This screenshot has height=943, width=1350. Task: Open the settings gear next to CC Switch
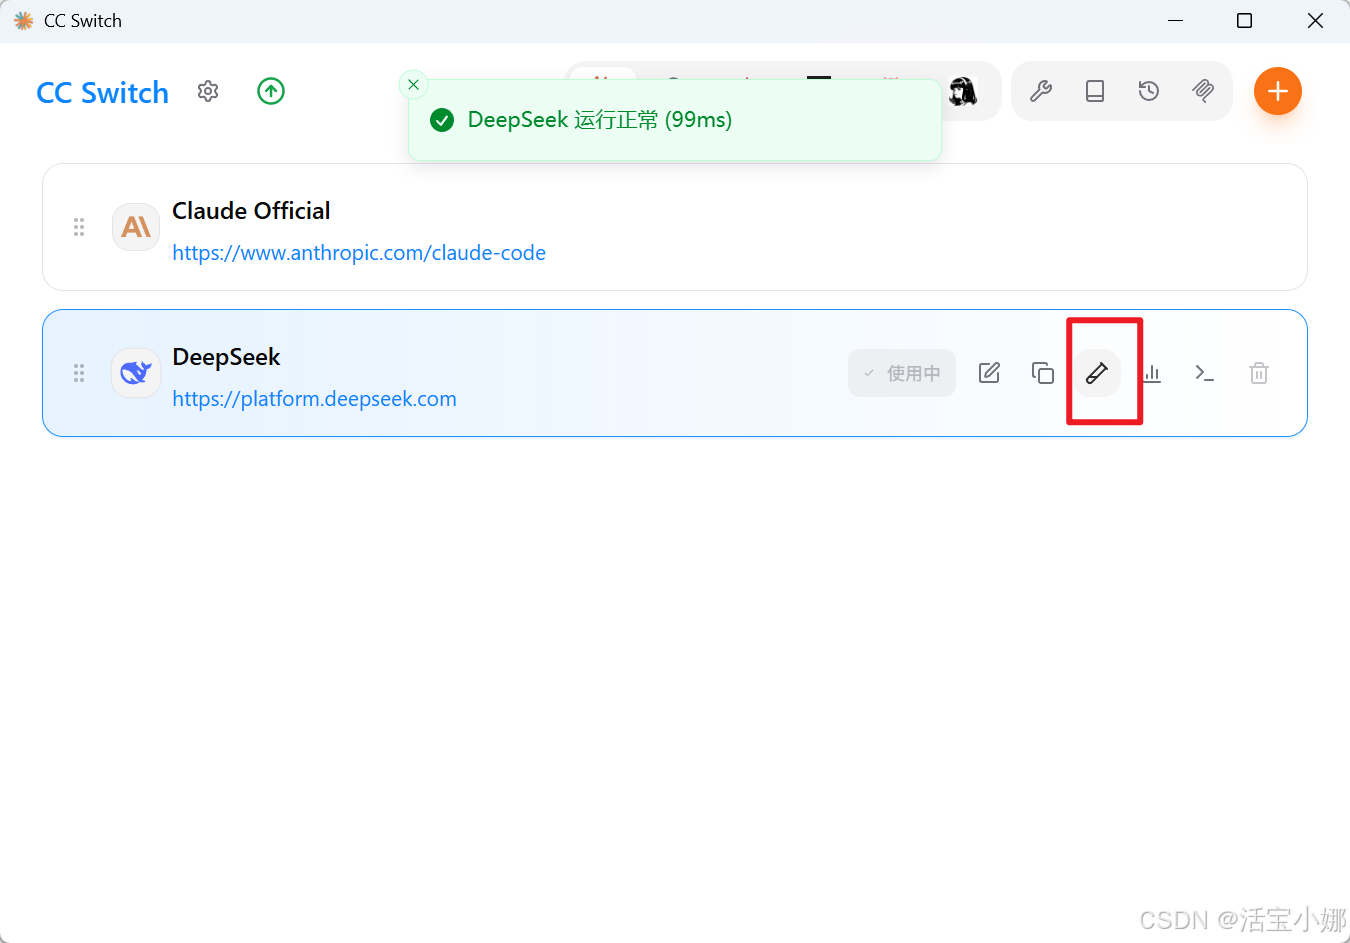208,91
